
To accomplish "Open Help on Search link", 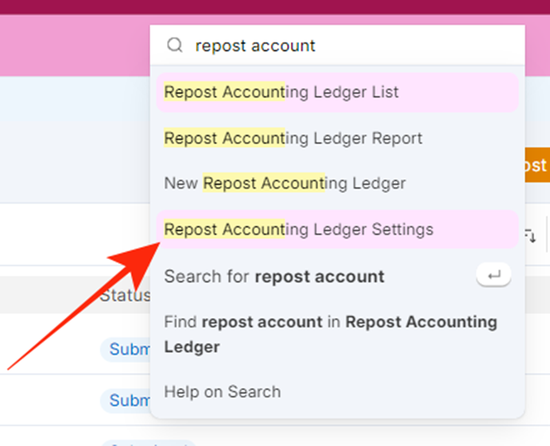I will (222, 392).
